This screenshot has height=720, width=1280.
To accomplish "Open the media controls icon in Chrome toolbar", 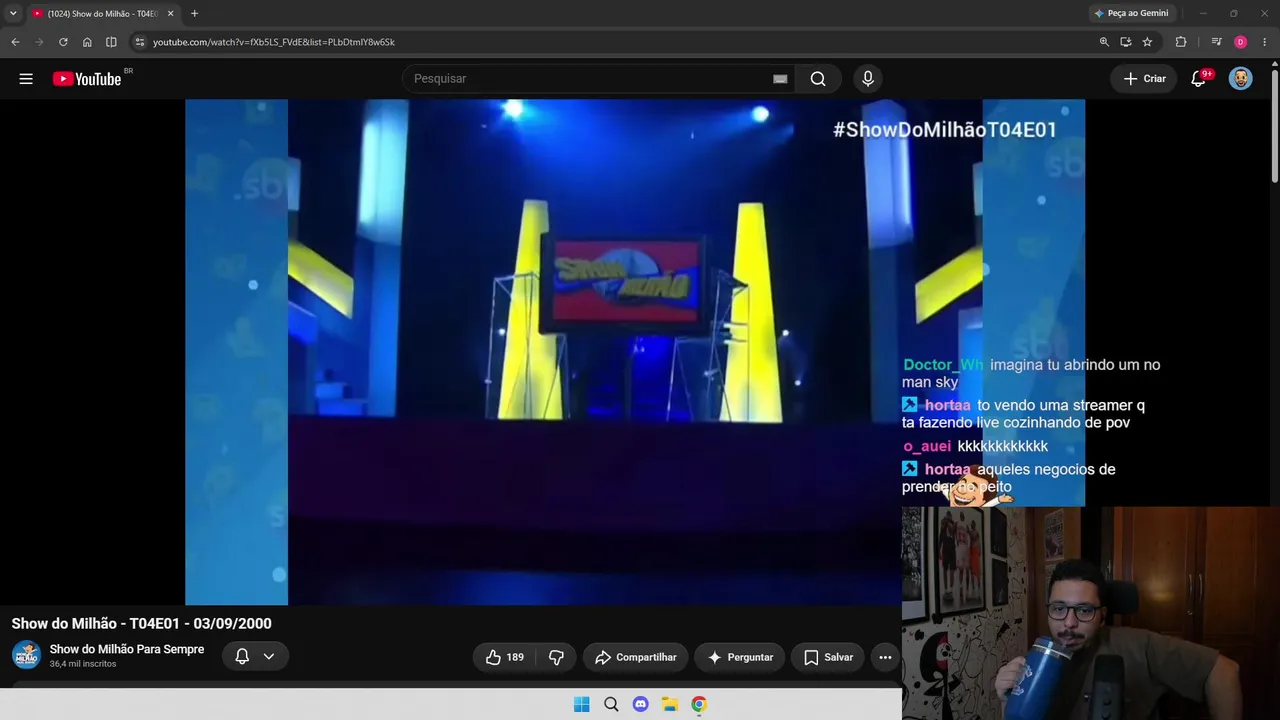I will (1216, 42).
